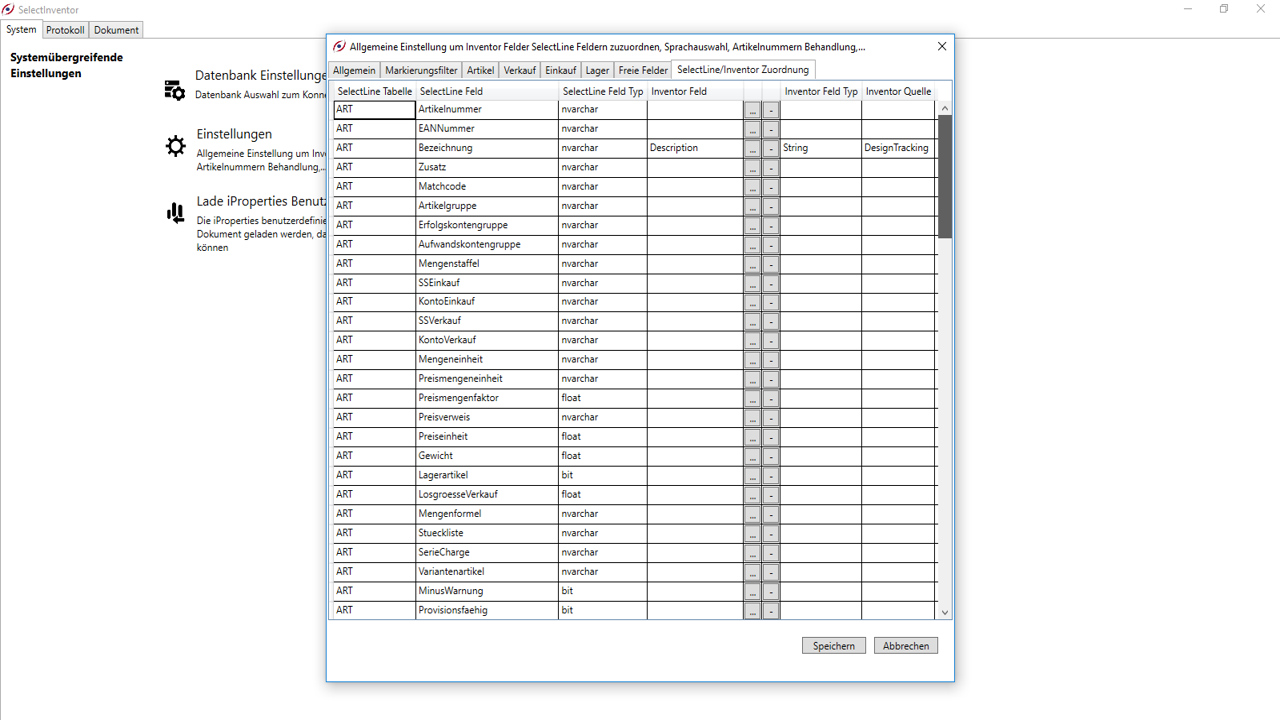Screen dimensions: 1280x720
Task: Go to the Verkauf tab
Action: point(520,71)
